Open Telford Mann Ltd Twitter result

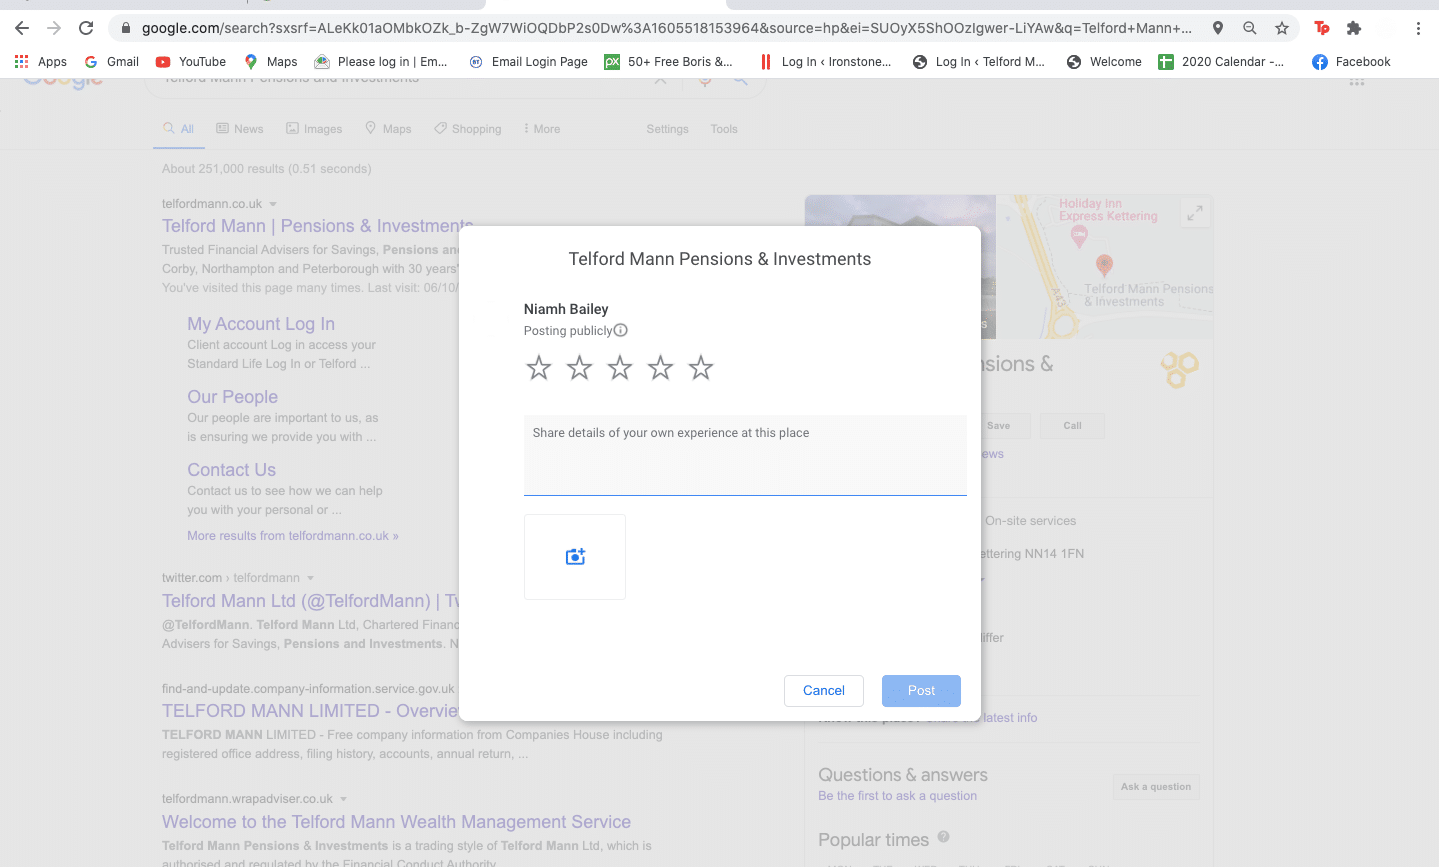pos(311,601)
